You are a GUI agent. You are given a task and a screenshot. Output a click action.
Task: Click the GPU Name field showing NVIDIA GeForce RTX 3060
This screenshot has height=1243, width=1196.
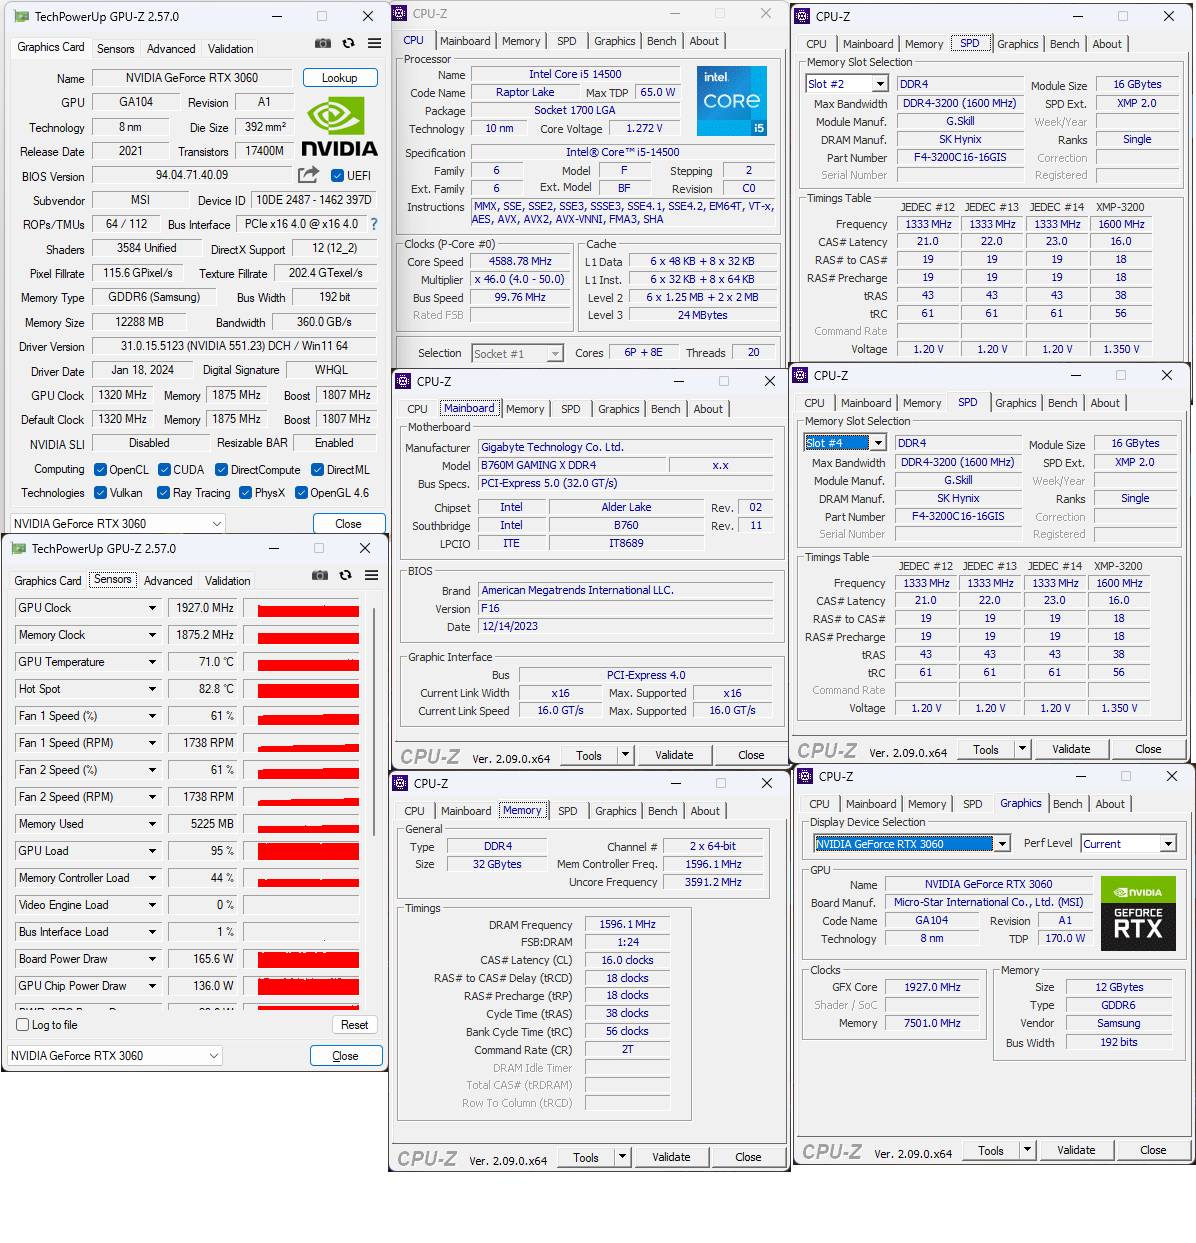point(192,78)
